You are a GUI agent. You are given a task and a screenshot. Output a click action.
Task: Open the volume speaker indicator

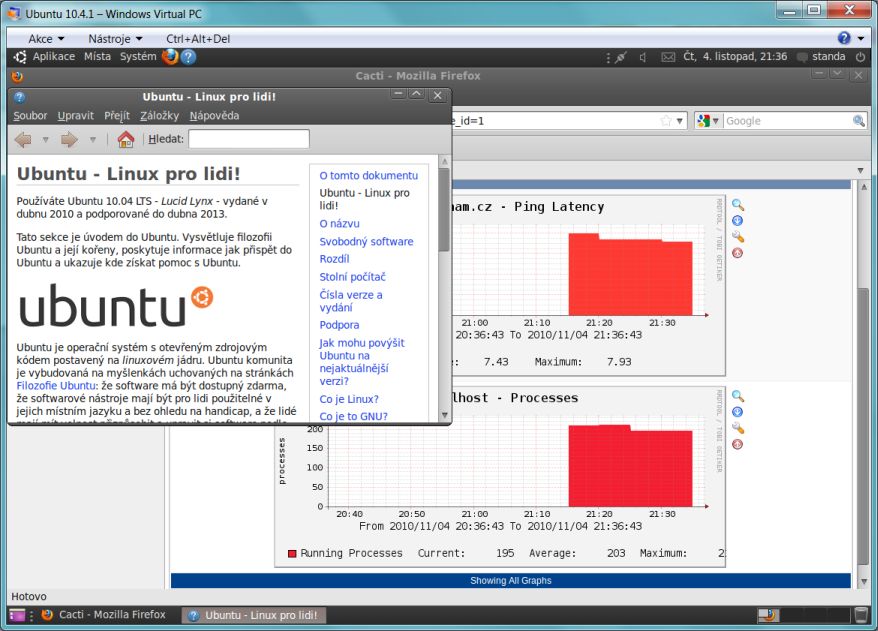click(x=643, y=57)
